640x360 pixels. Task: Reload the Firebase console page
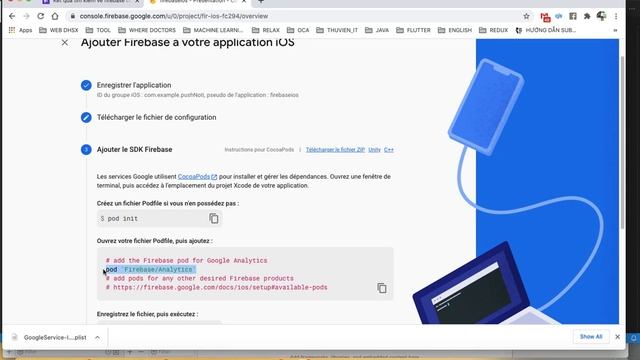[x=40, y=16]
